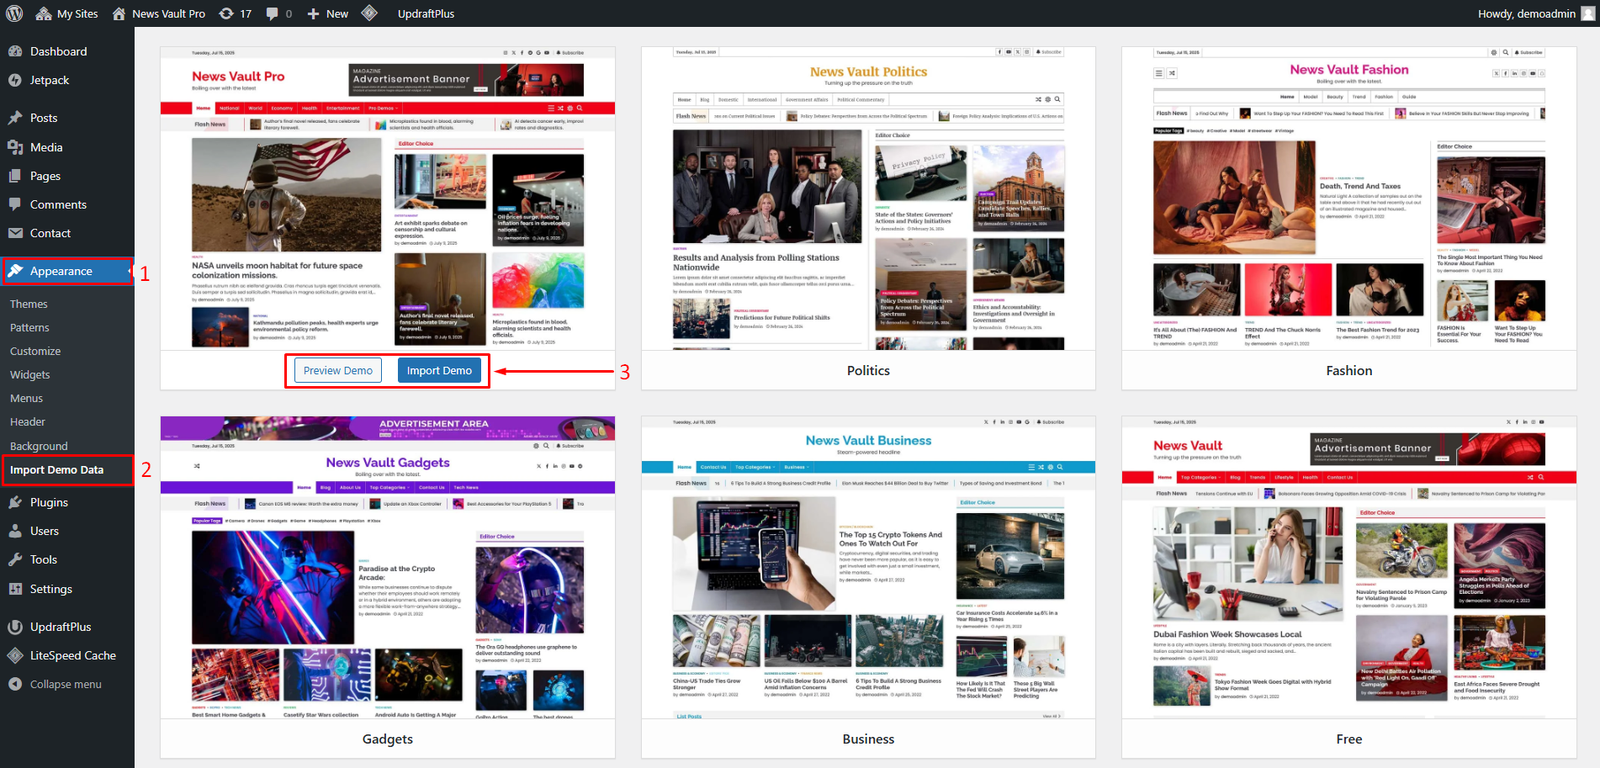Visit News Vault Pro site link
This screenshot has width=1600, height=768.
[x=158, y=13]
